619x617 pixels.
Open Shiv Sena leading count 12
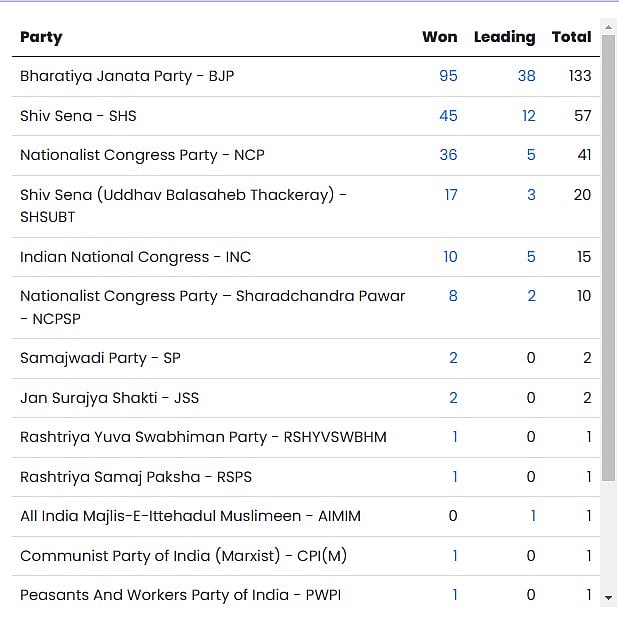pos(529,116)
